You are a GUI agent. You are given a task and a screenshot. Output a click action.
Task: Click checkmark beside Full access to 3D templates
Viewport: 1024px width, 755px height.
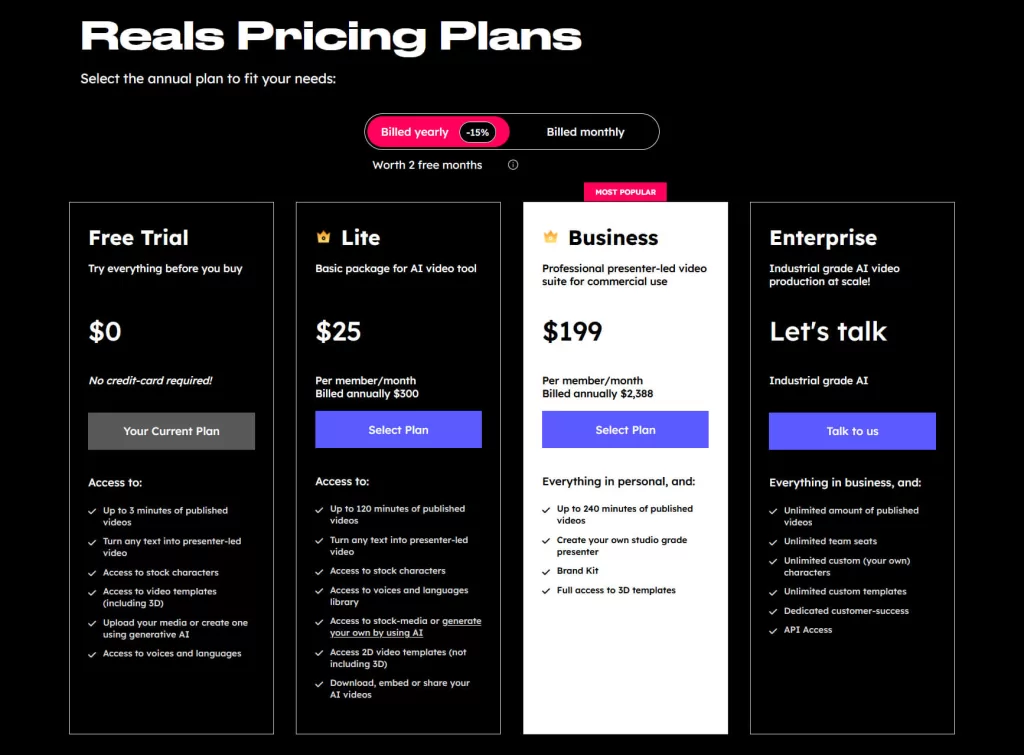[546, 591]
